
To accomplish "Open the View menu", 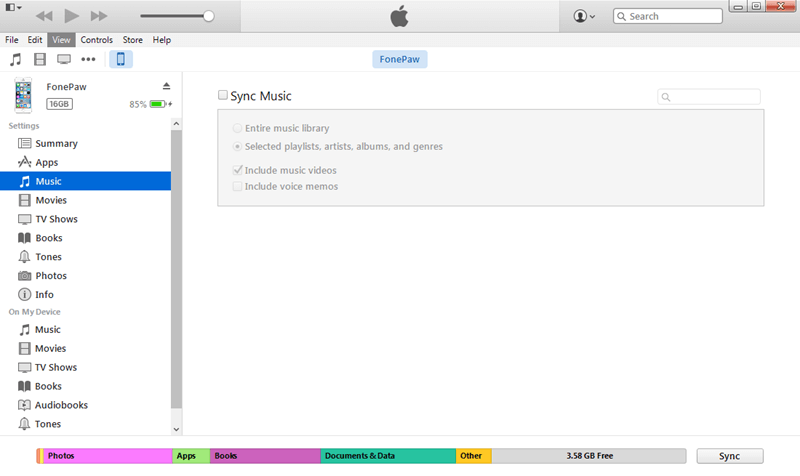I will click(x=61, y=40).
